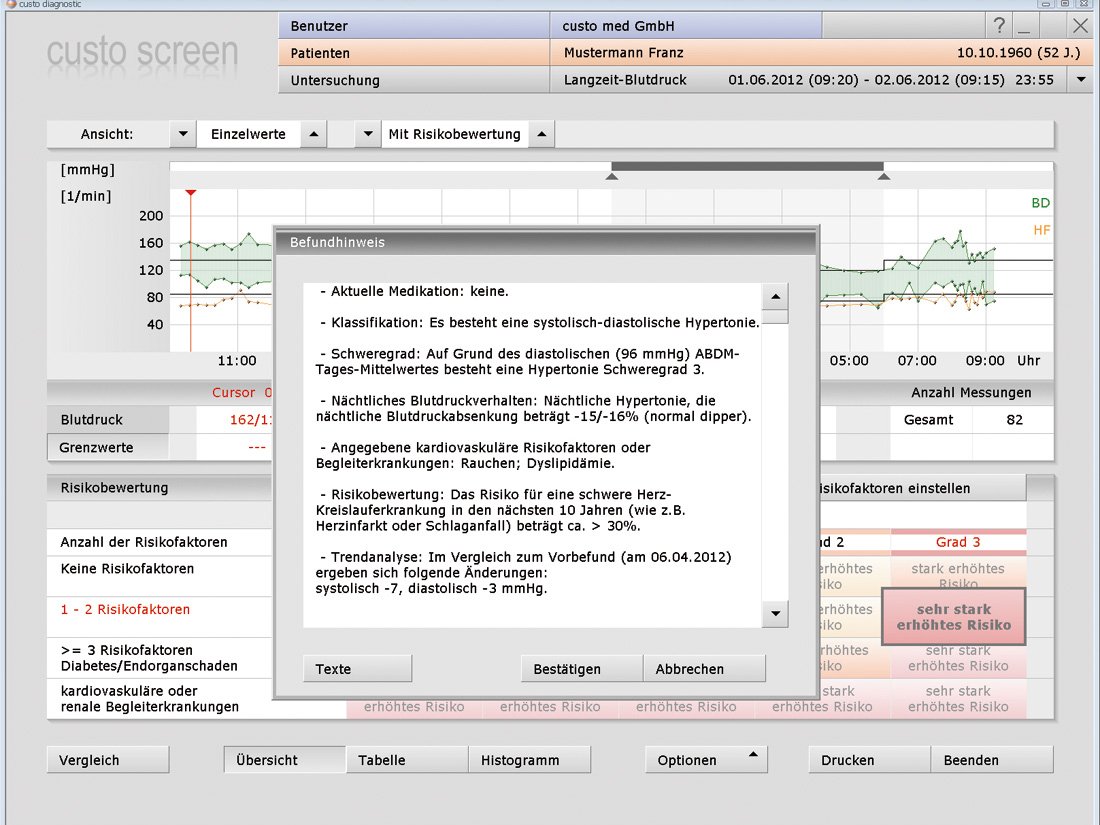Screen dimensions: 1100x825
Task: Confirm findings with Bestätigen
Action: (x=581, y=669)
